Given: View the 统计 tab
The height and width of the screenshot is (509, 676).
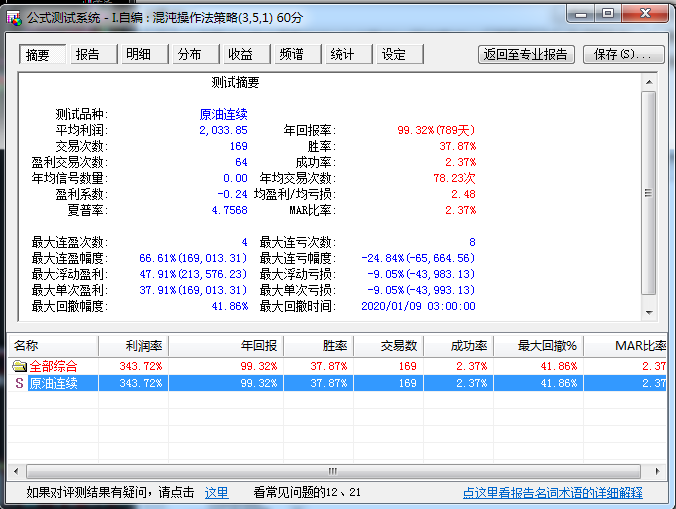Looking at the screenshot, I should pyautogui.click(x=342, y=54).
